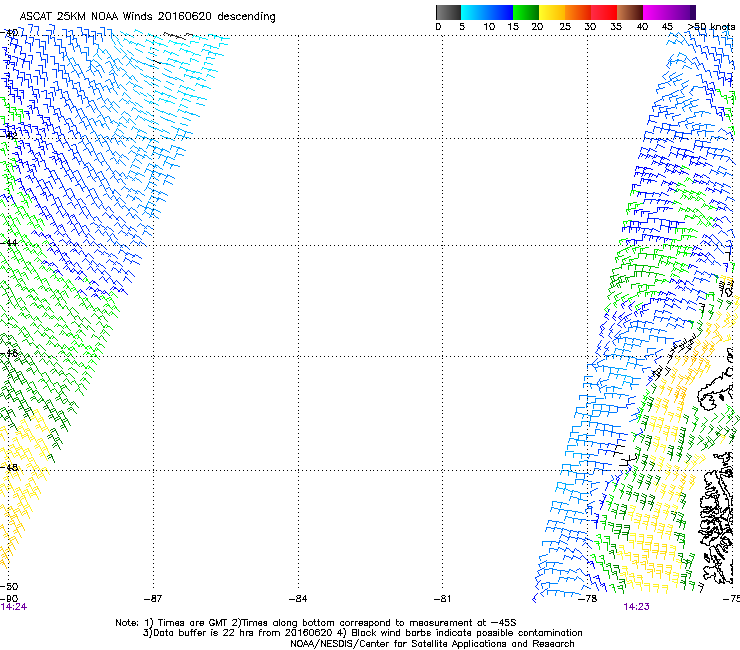Pick the yellow 20-25 knots legend color
The image size is (740, 650).
coord(552,12)
